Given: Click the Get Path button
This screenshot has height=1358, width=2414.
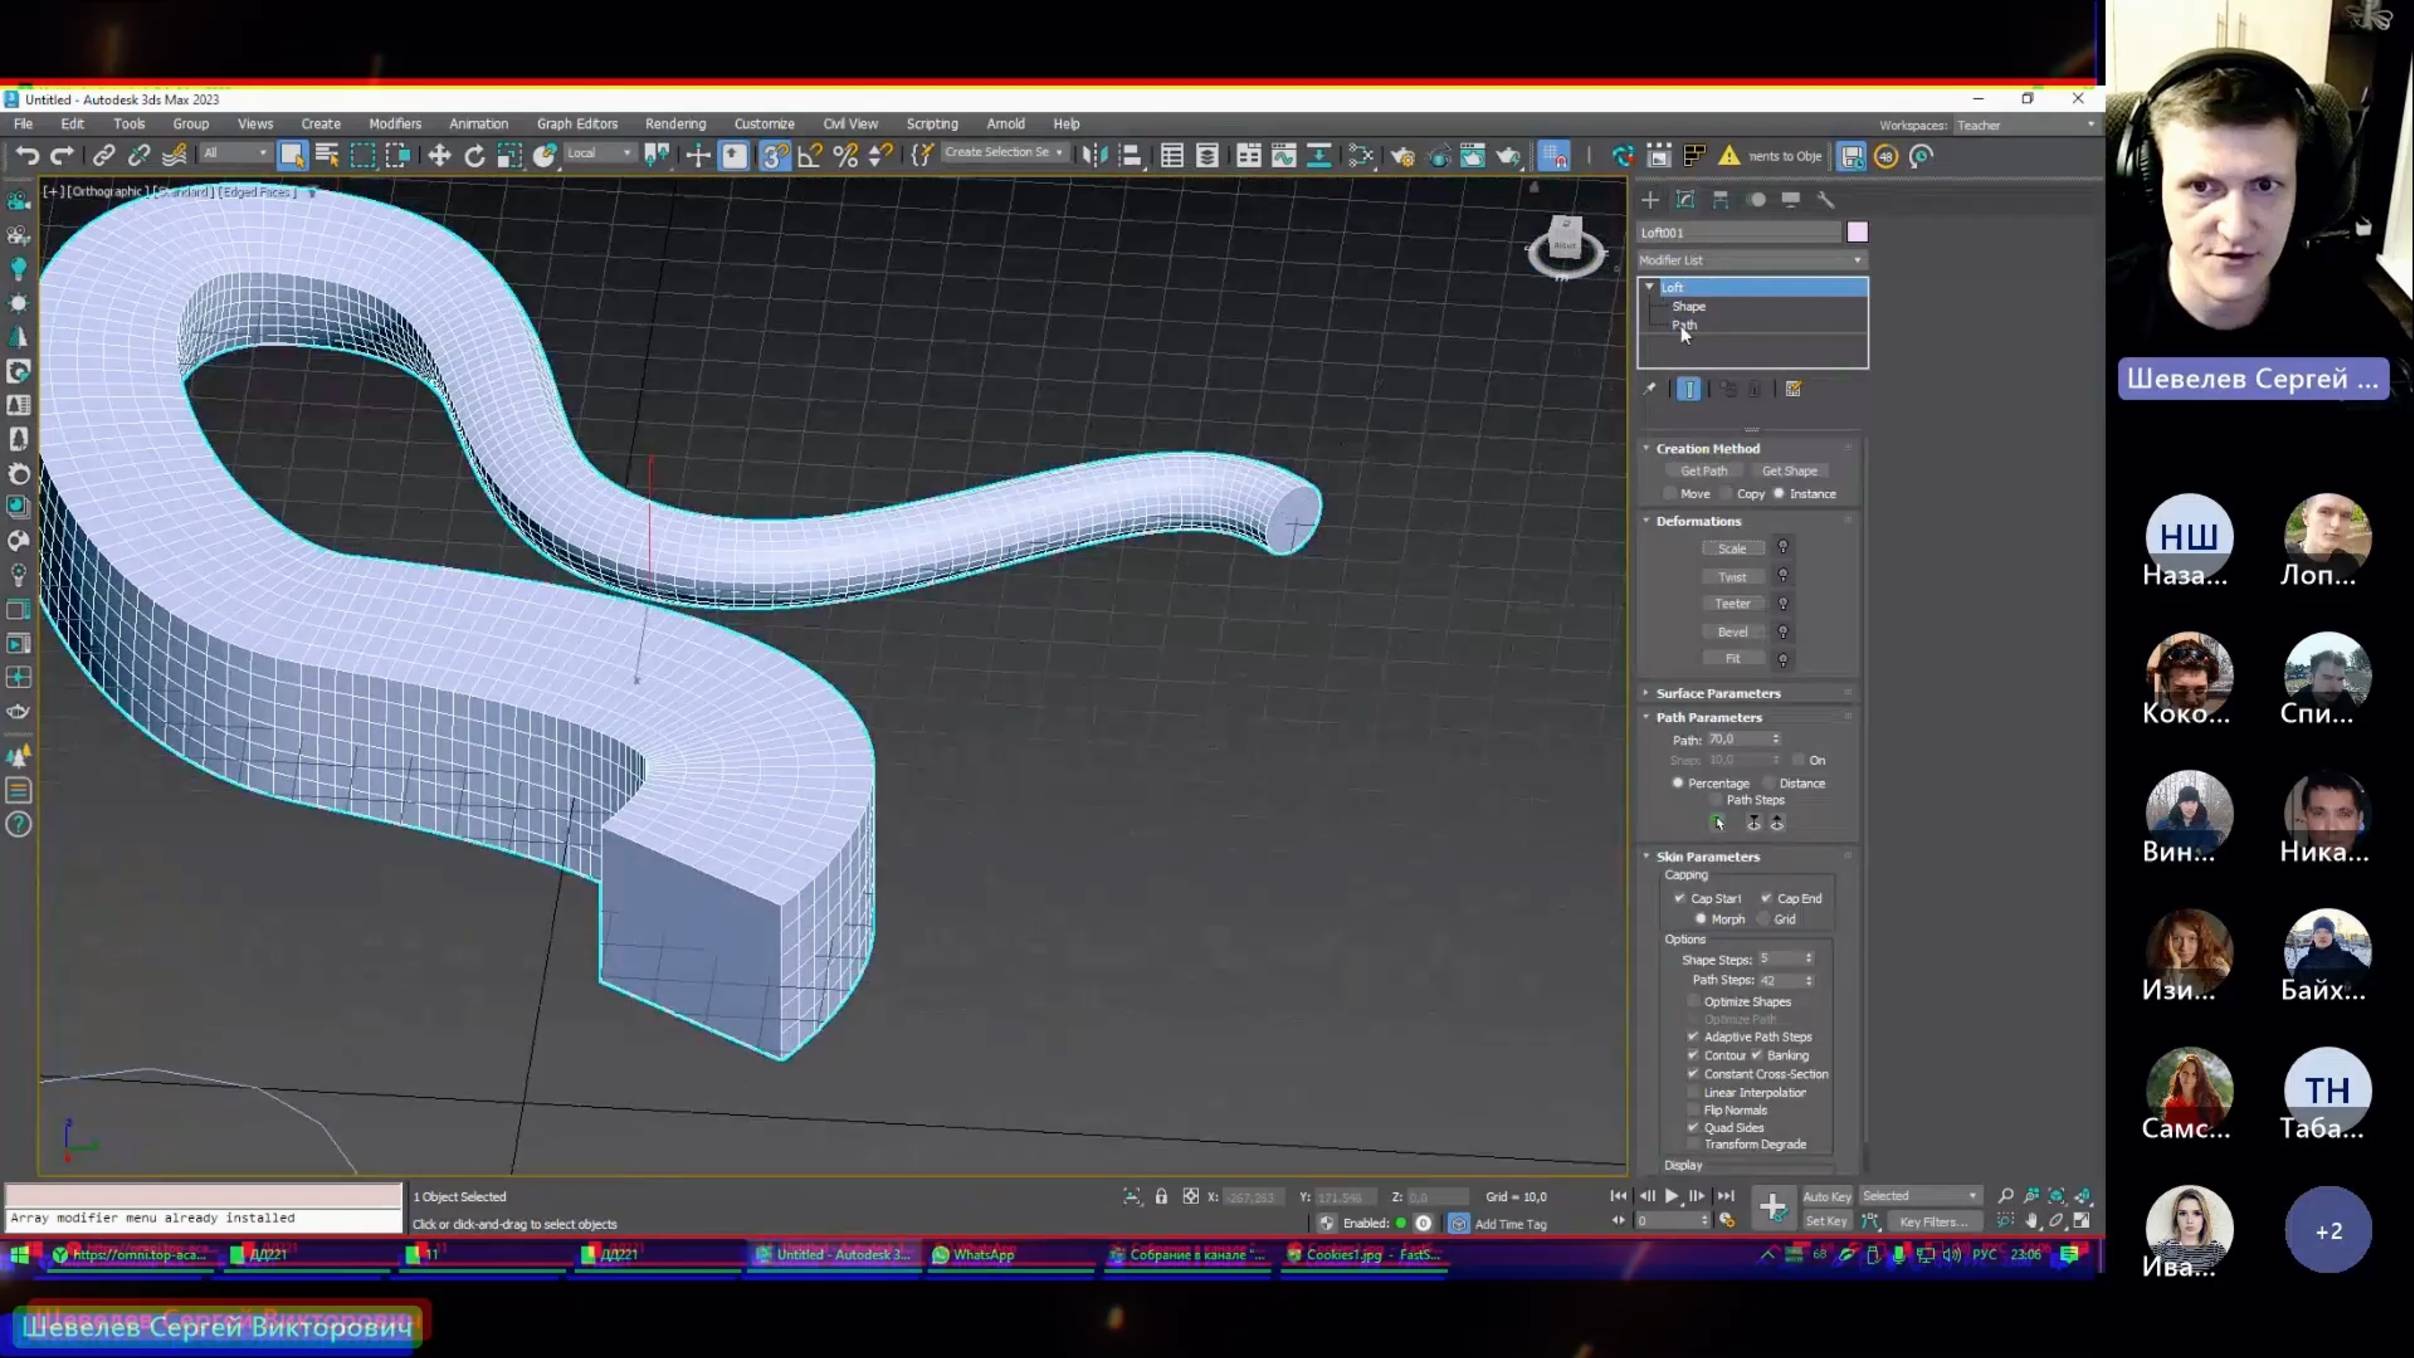Looking at the screenshot, I should click(1703, 471).
